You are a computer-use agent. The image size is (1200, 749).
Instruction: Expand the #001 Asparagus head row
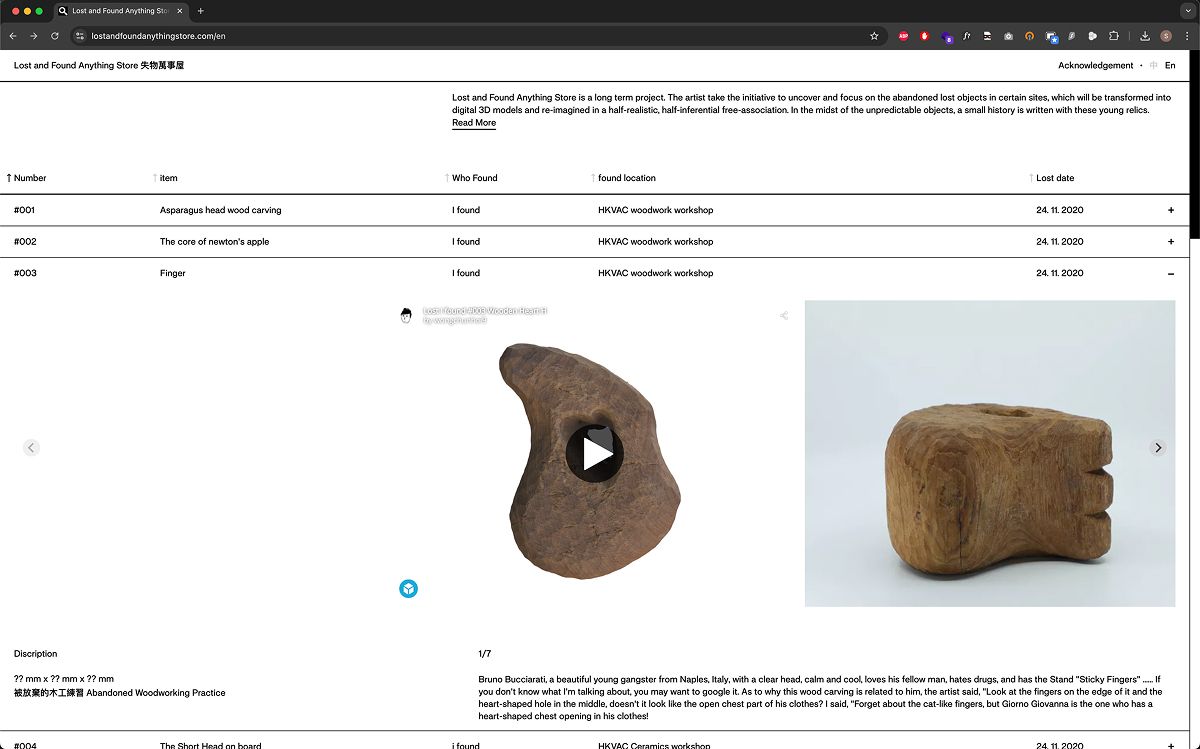click(x=1171, y=210)
